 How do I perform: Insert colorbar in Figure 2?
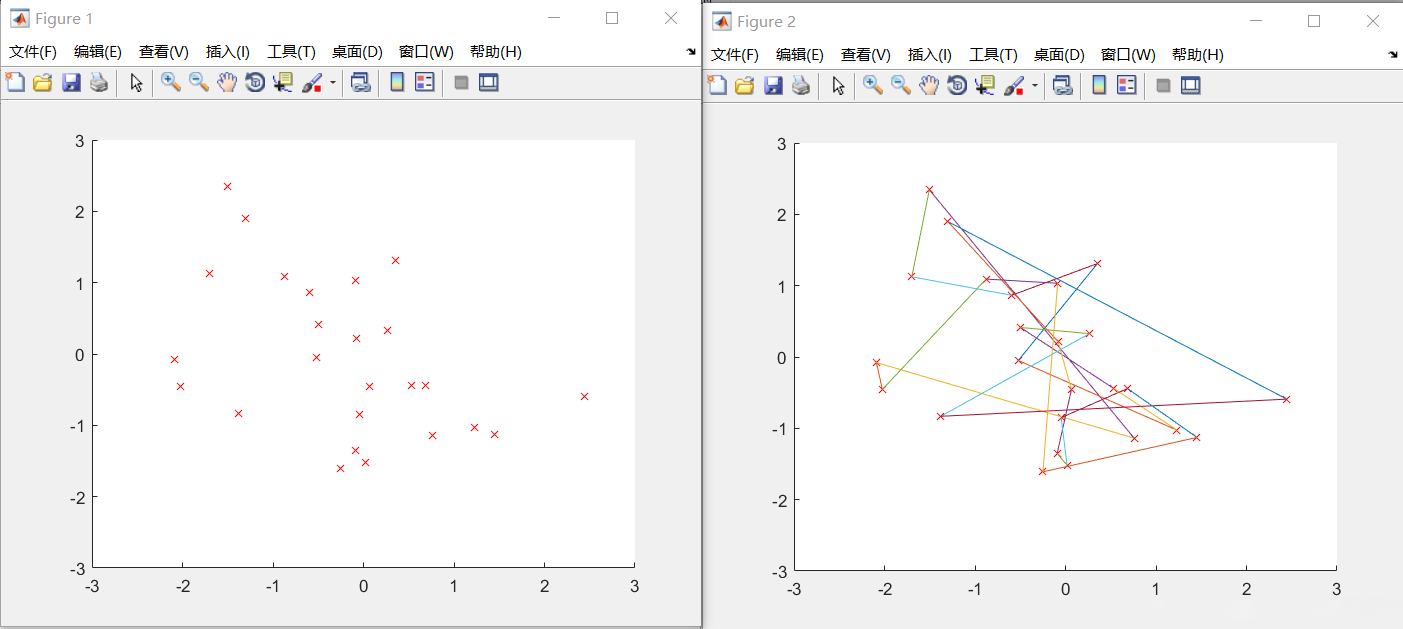[x=1099, y=86]
